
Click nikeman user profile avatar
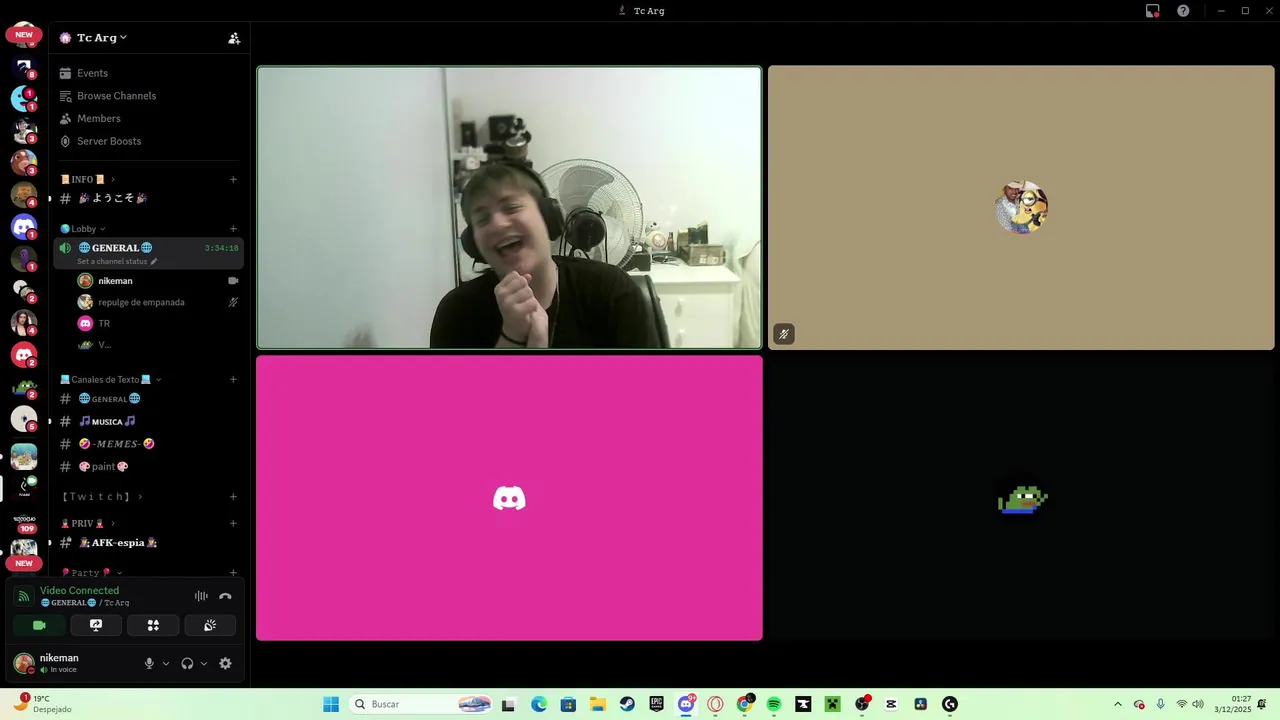tap(23, 663)
